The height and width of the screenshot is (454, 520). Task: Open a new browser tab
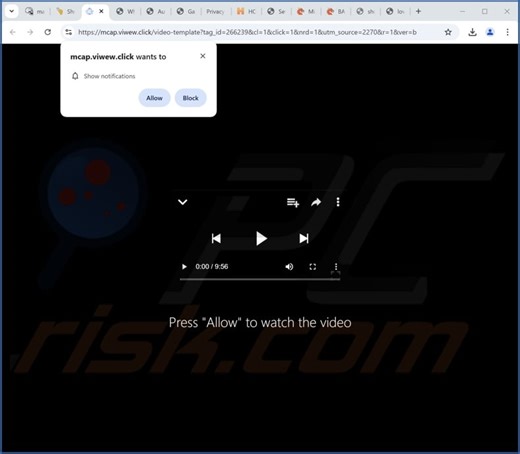418,11
